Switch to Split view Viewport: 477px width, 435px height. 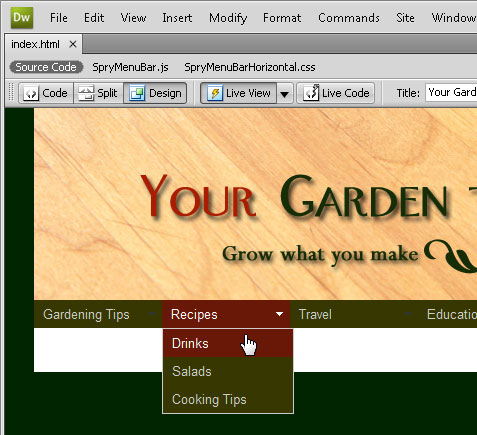pyautogui.click(x=98, y=93)
